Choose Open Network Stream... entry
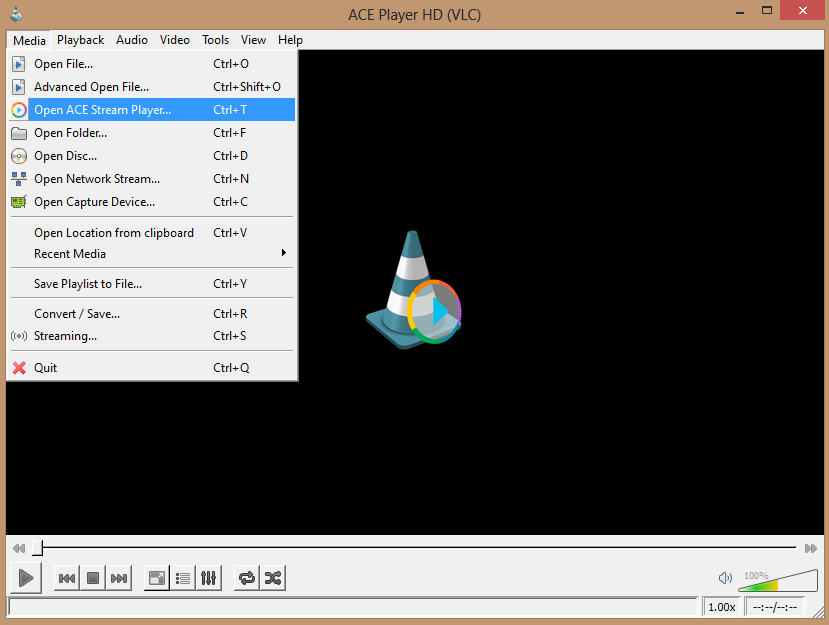The image size is (829, 625). tap(152, 179)
